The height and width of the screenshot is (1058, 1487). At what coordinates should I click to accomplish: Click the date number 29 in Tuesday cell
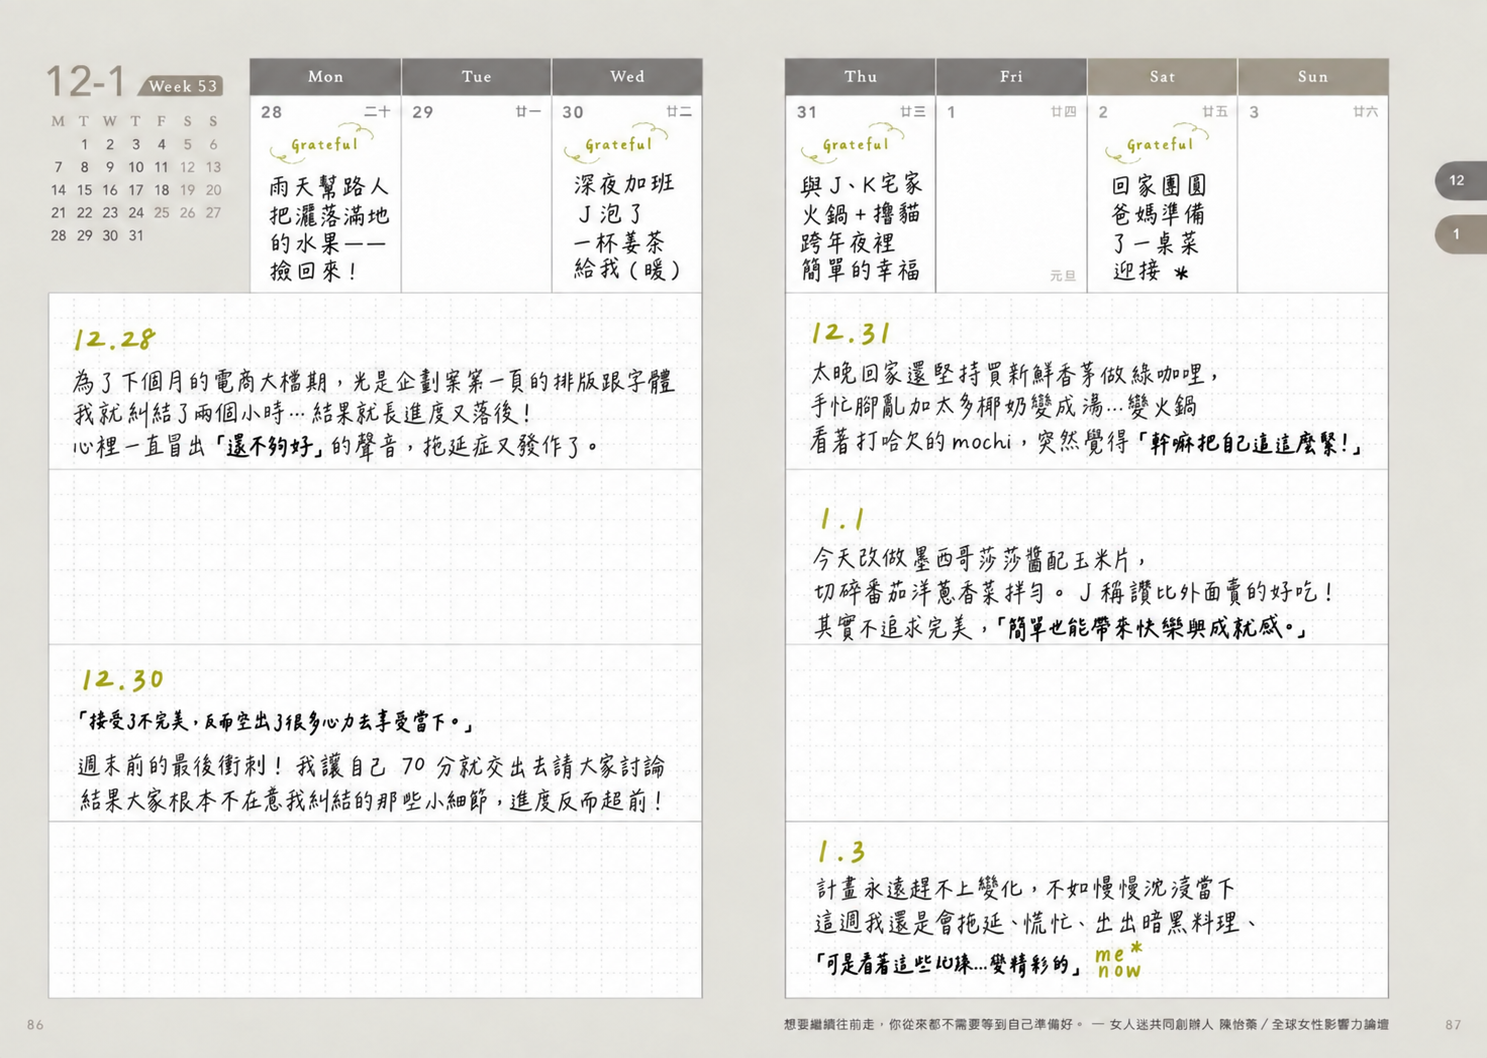click(423, 112)
